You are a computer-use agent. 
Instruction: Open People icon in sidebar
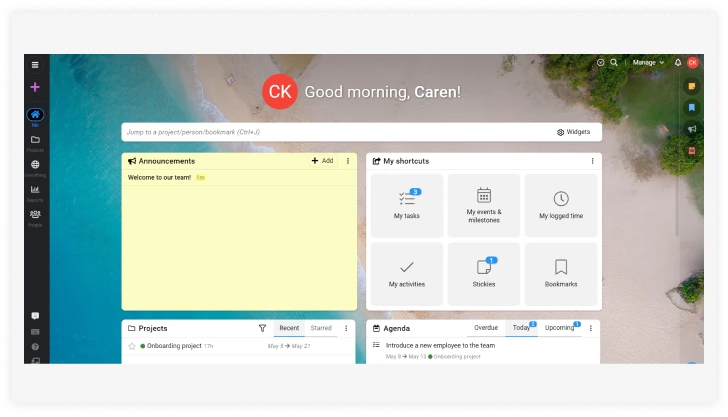point(35,215)
